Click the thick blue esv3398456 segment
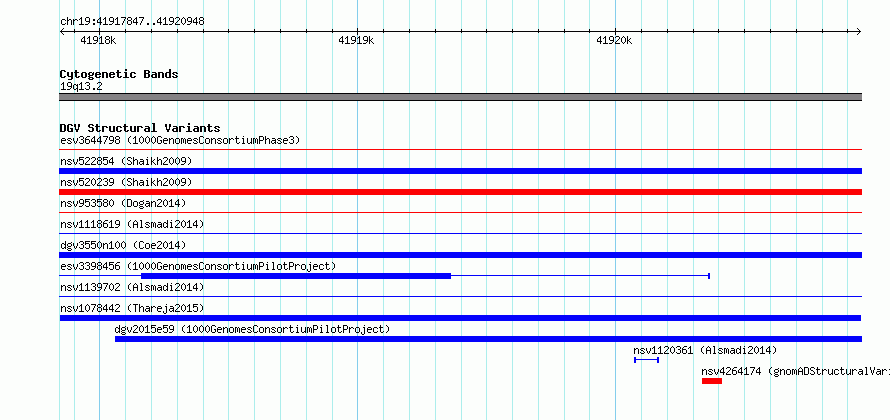The image size is (890, 420). click(x=296, y=276)
